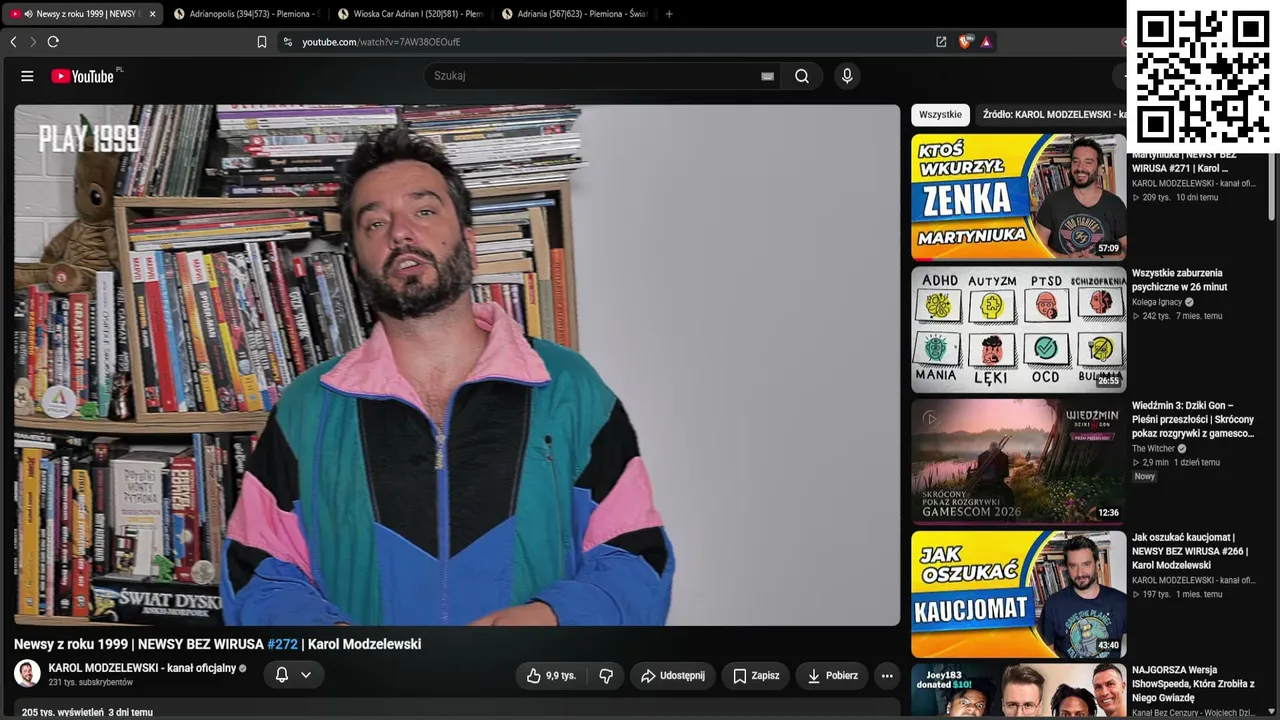
Task: Go to the YouTube home logo
Action: pyautogui.click(x=84, y=76)
